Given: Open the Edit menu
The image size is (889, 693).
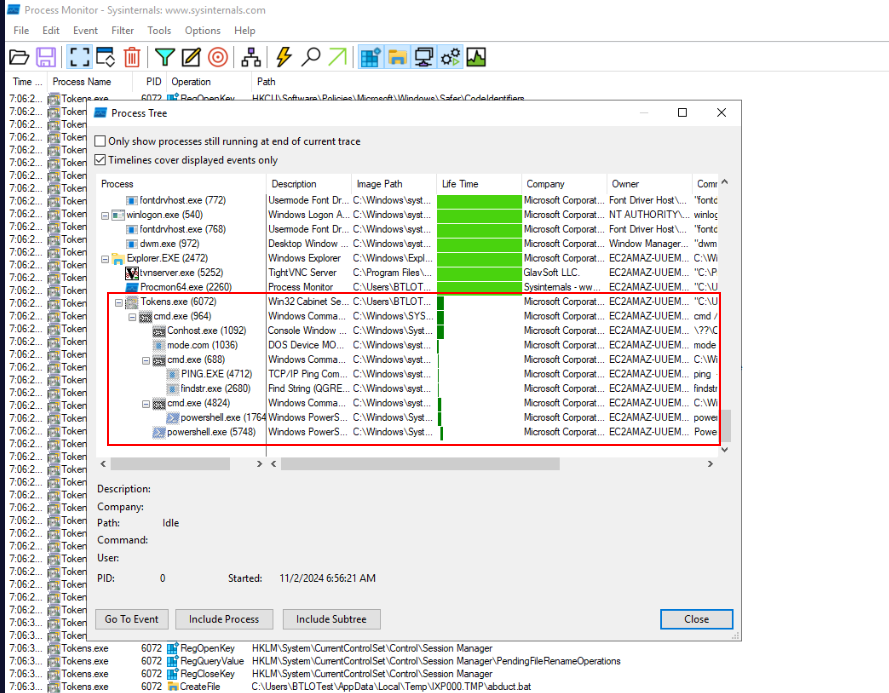Looking at the screenshot, I should [50, 31].
